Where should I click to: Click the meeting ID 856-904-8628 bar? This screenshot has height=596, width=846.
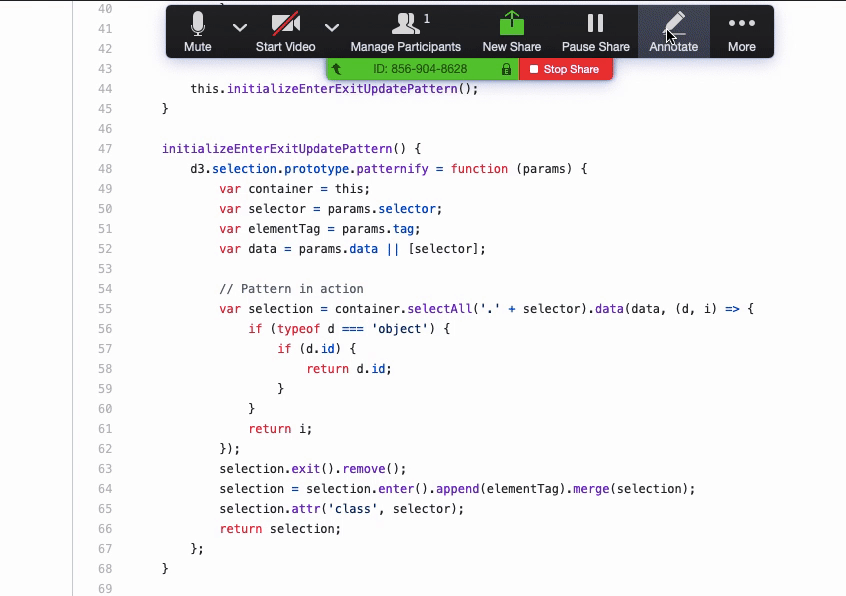[420, 69]
